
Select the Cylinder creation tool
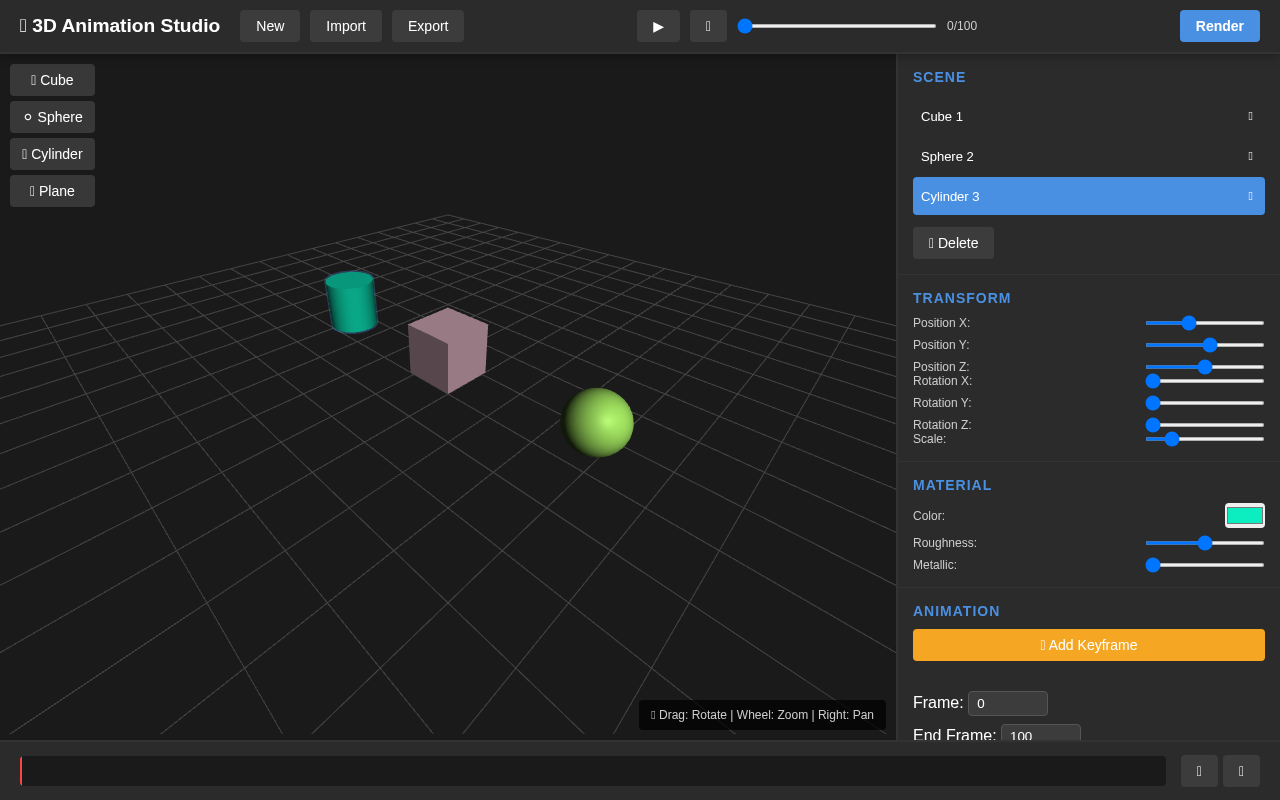[x=51, y=154]
